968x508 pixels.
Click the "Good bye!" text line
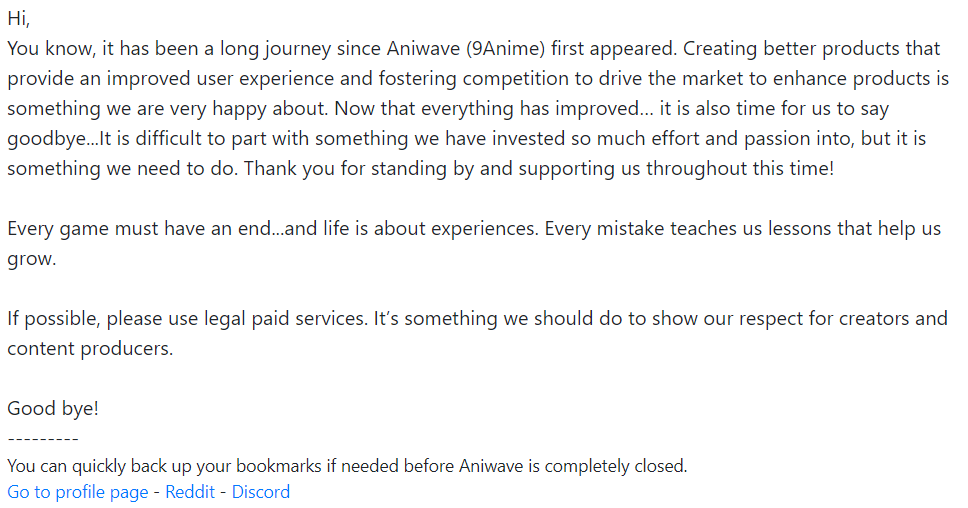[x=53, y=408]
